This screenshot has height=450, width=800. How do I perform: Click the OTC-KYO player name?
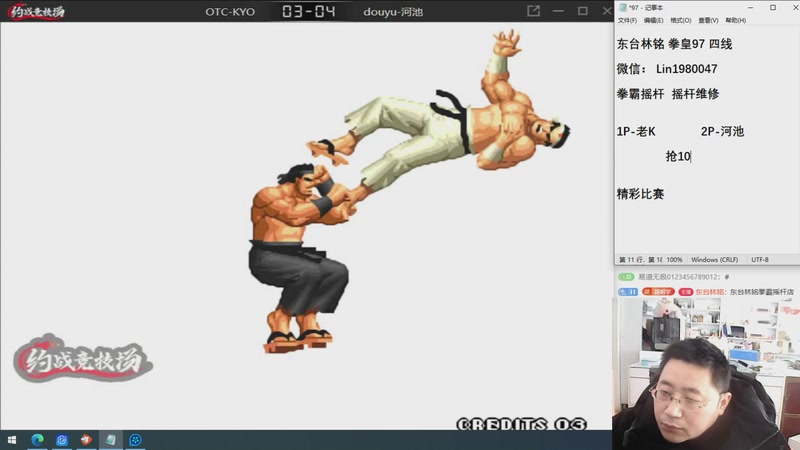(230, 12)
